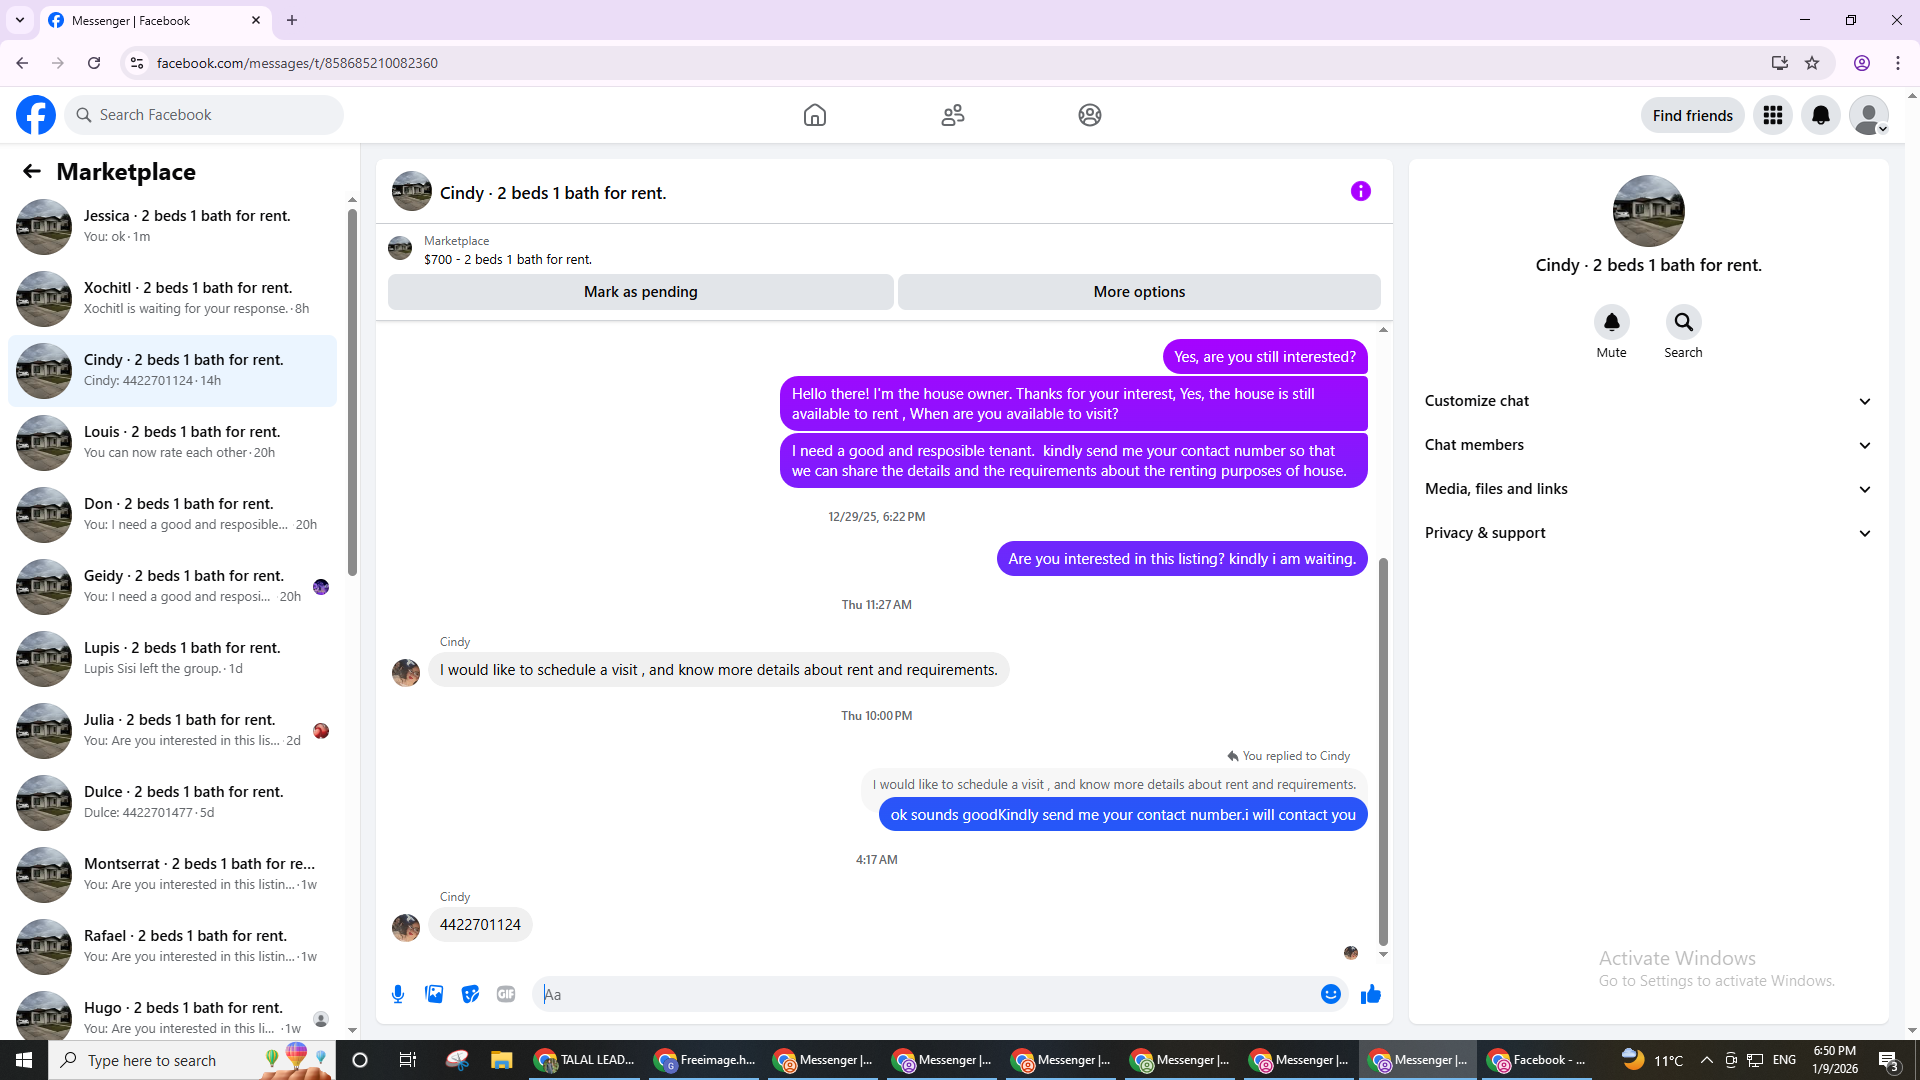The width and height of the screenshot is (1920, 1080).
Task: Open the Jessica conversation in list
Action: pos(175,226)
